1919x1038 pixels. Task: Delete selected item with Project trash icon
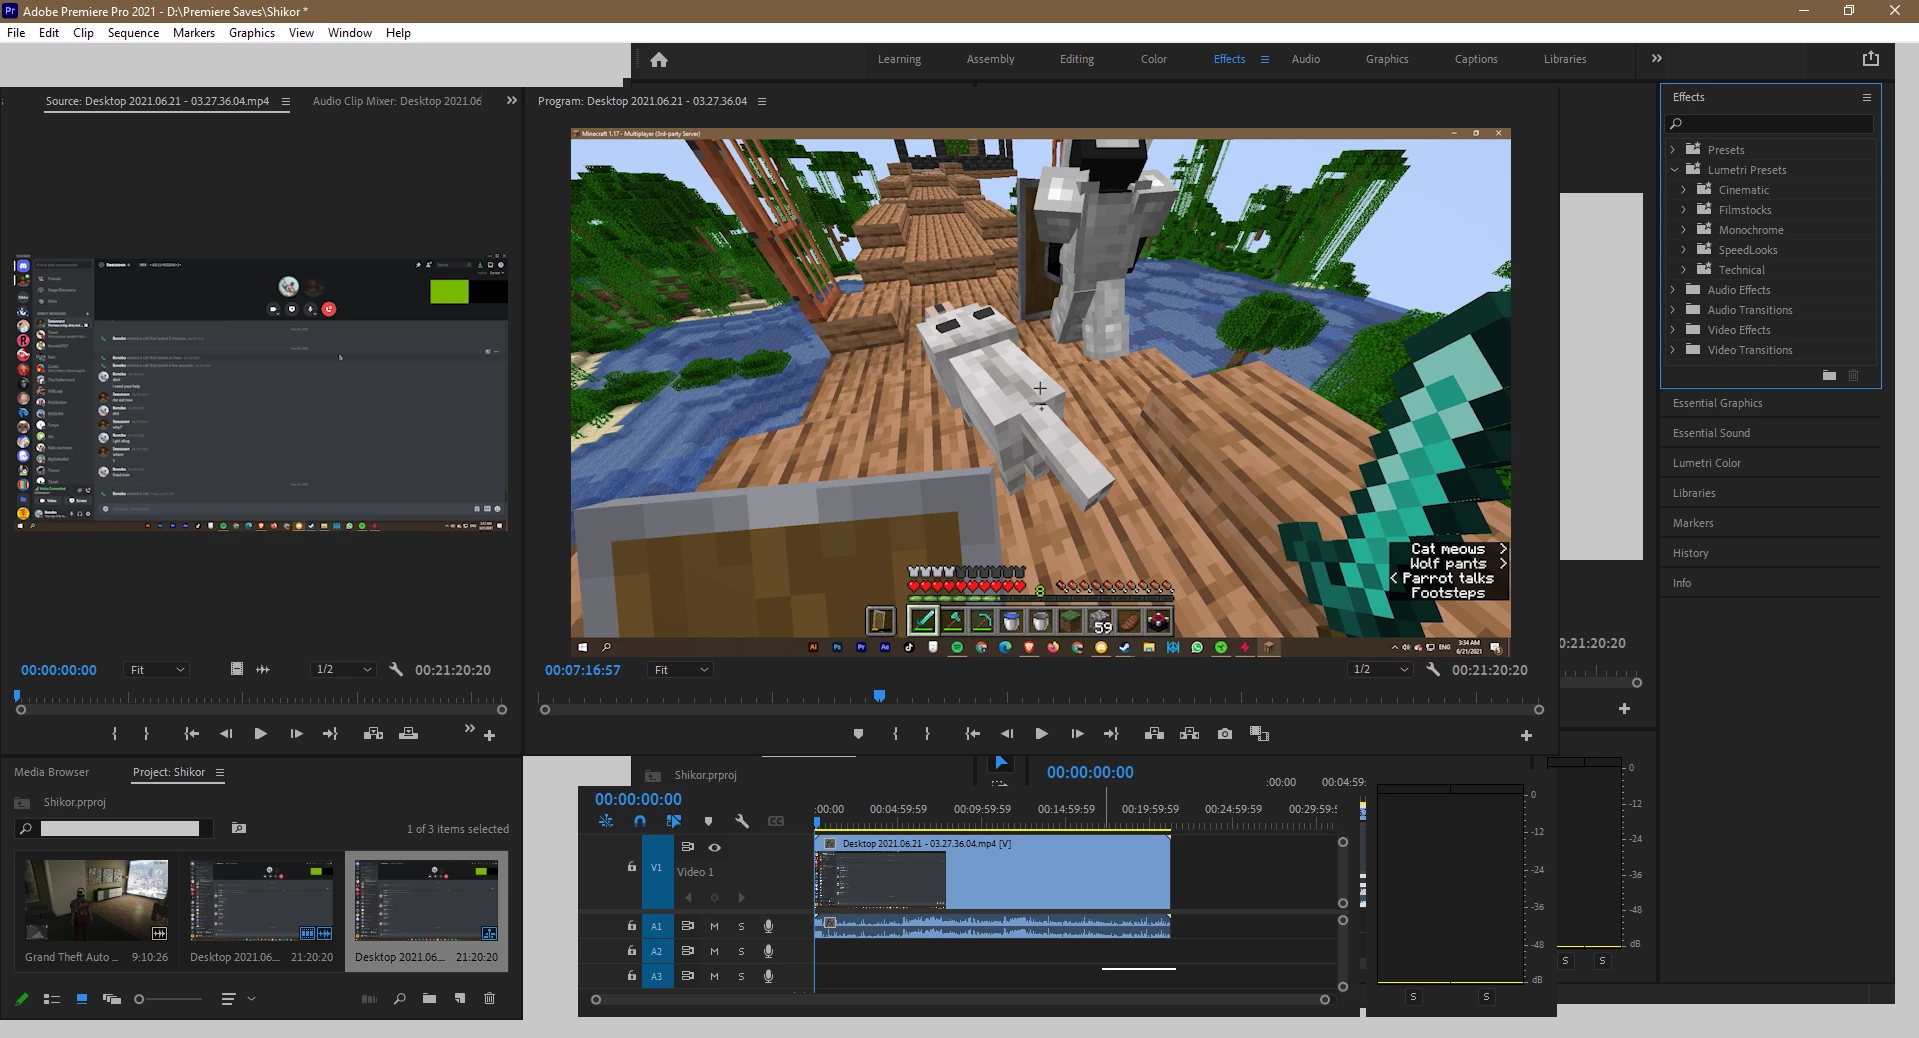click(489, 998)
